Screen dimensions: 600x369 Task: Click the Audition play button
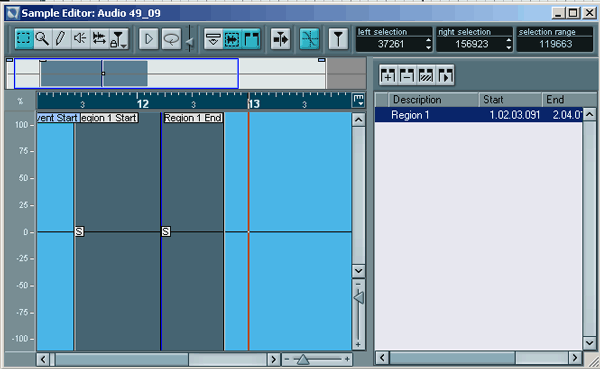point(148,39)
